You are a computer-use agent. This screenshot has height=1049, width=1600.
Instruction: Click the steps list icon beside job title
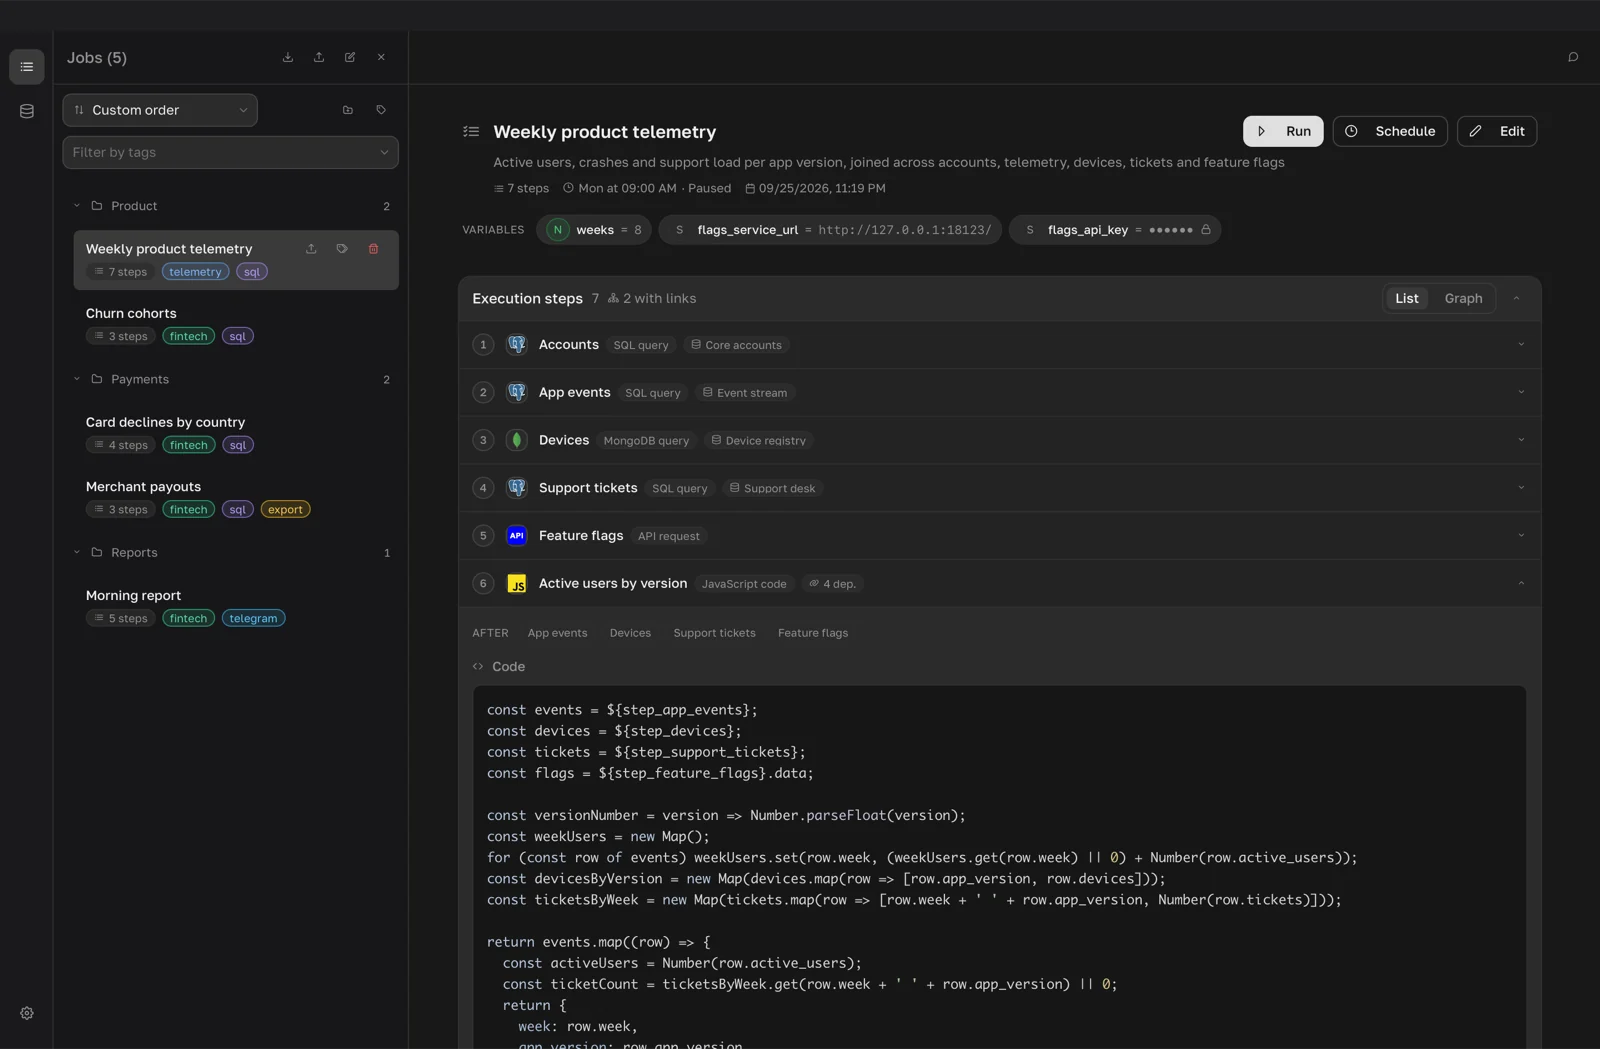[x=471, y=132]
